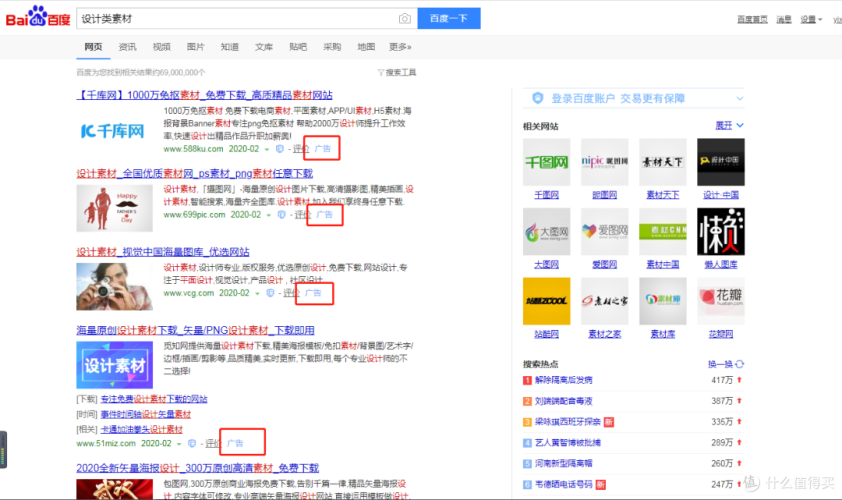Open the 千库网 1000万免抠素材 result title
Viewport: 842px width, 500px height.
coord(205,95)
